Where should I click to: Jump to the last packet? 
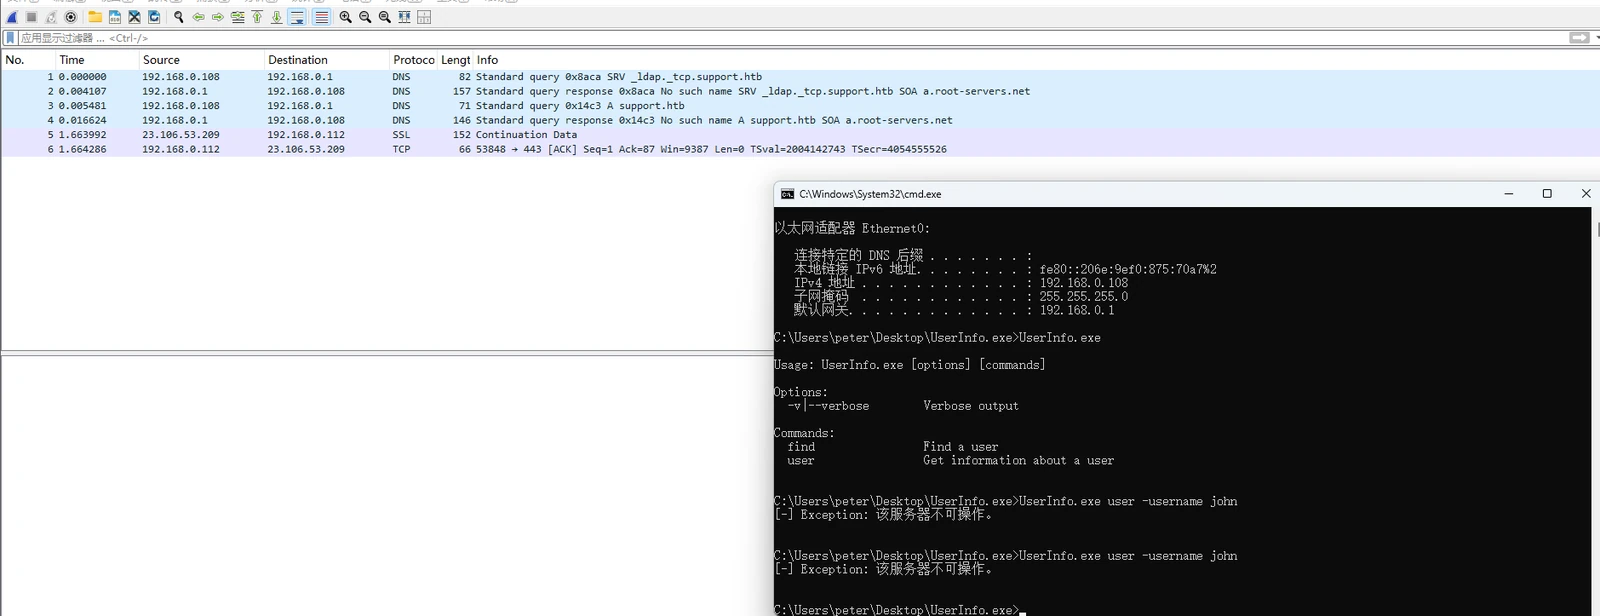pos(277,17)
